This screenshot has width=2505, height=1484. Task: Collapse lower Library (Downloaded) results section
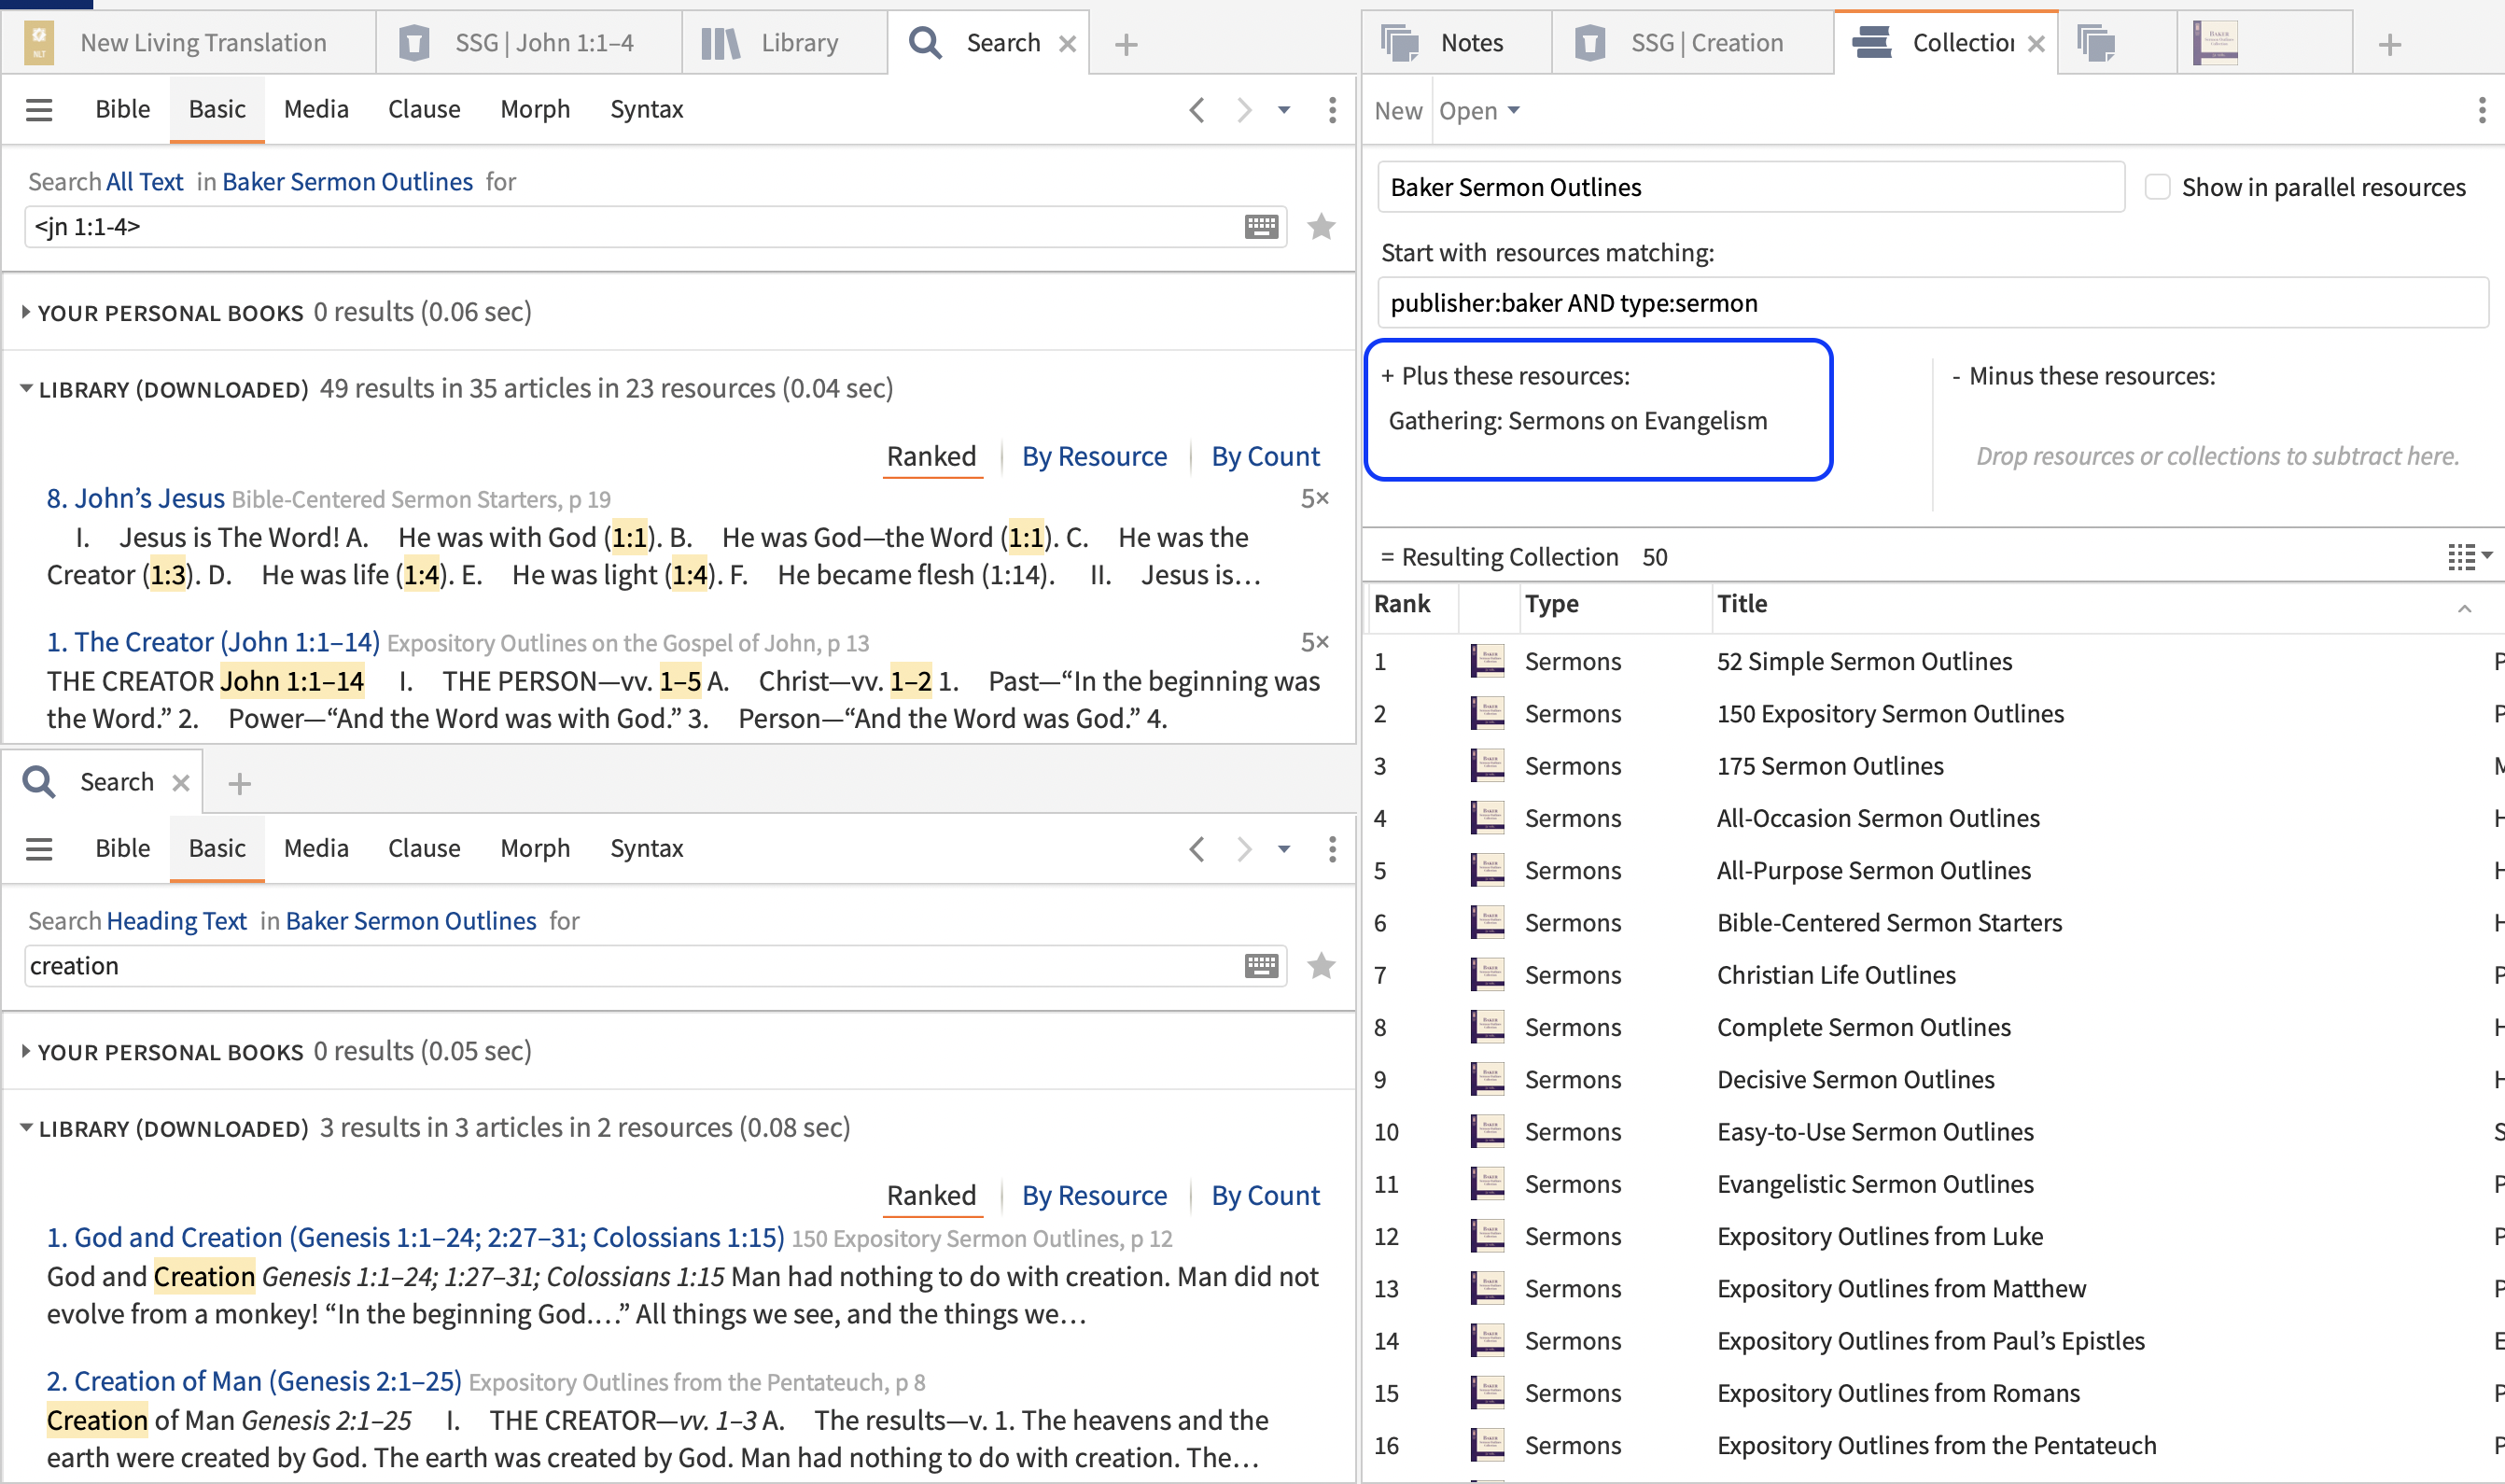(26, 1127)
